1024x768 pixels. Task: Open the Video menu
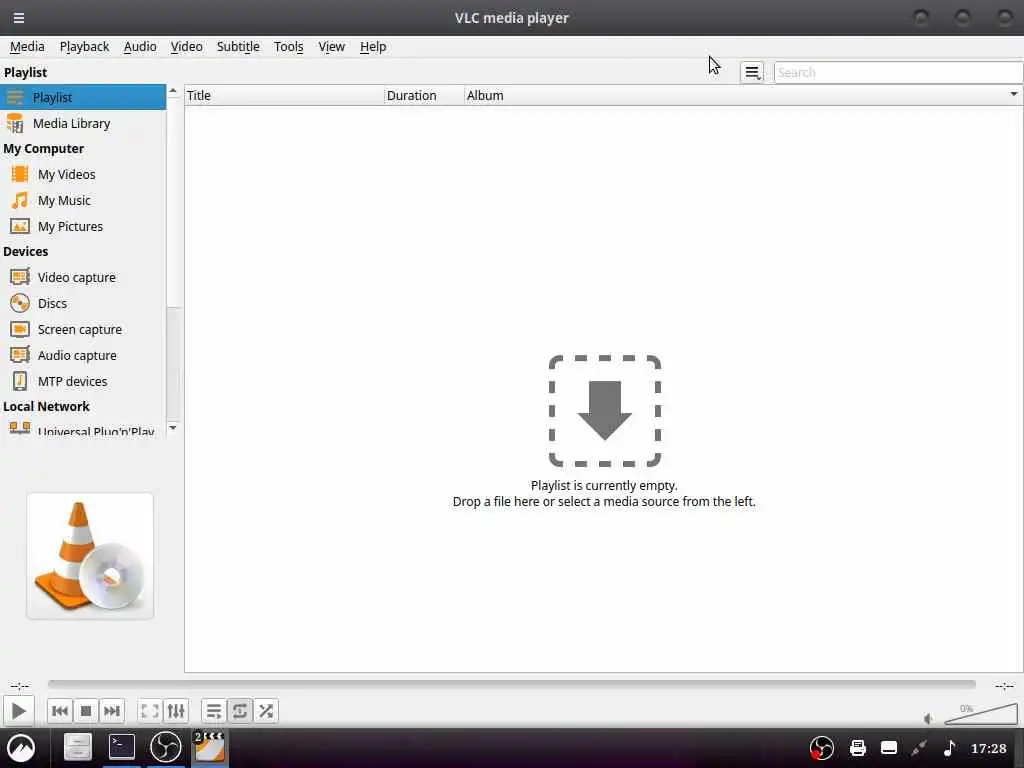pos(186,46)
